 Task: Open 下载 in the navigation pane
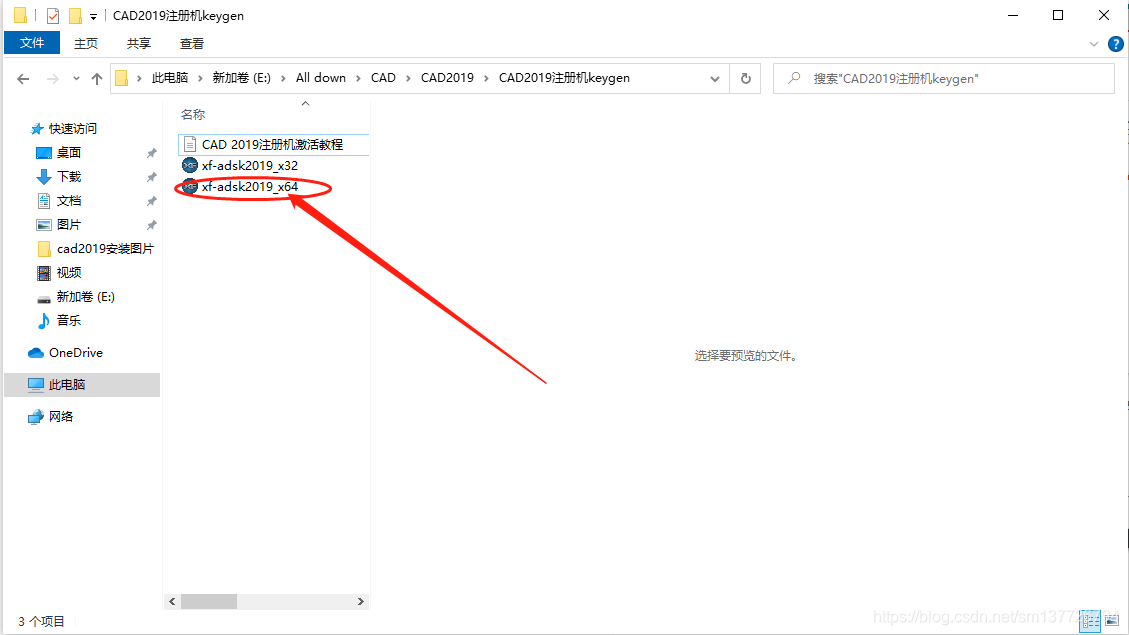click(68, 176)
